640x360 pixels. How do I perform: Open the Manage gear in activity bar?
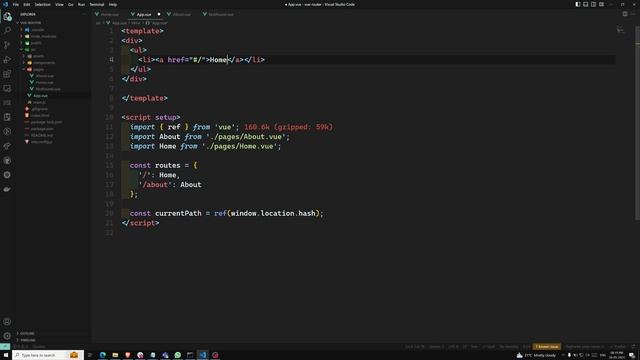pos(7,336)
